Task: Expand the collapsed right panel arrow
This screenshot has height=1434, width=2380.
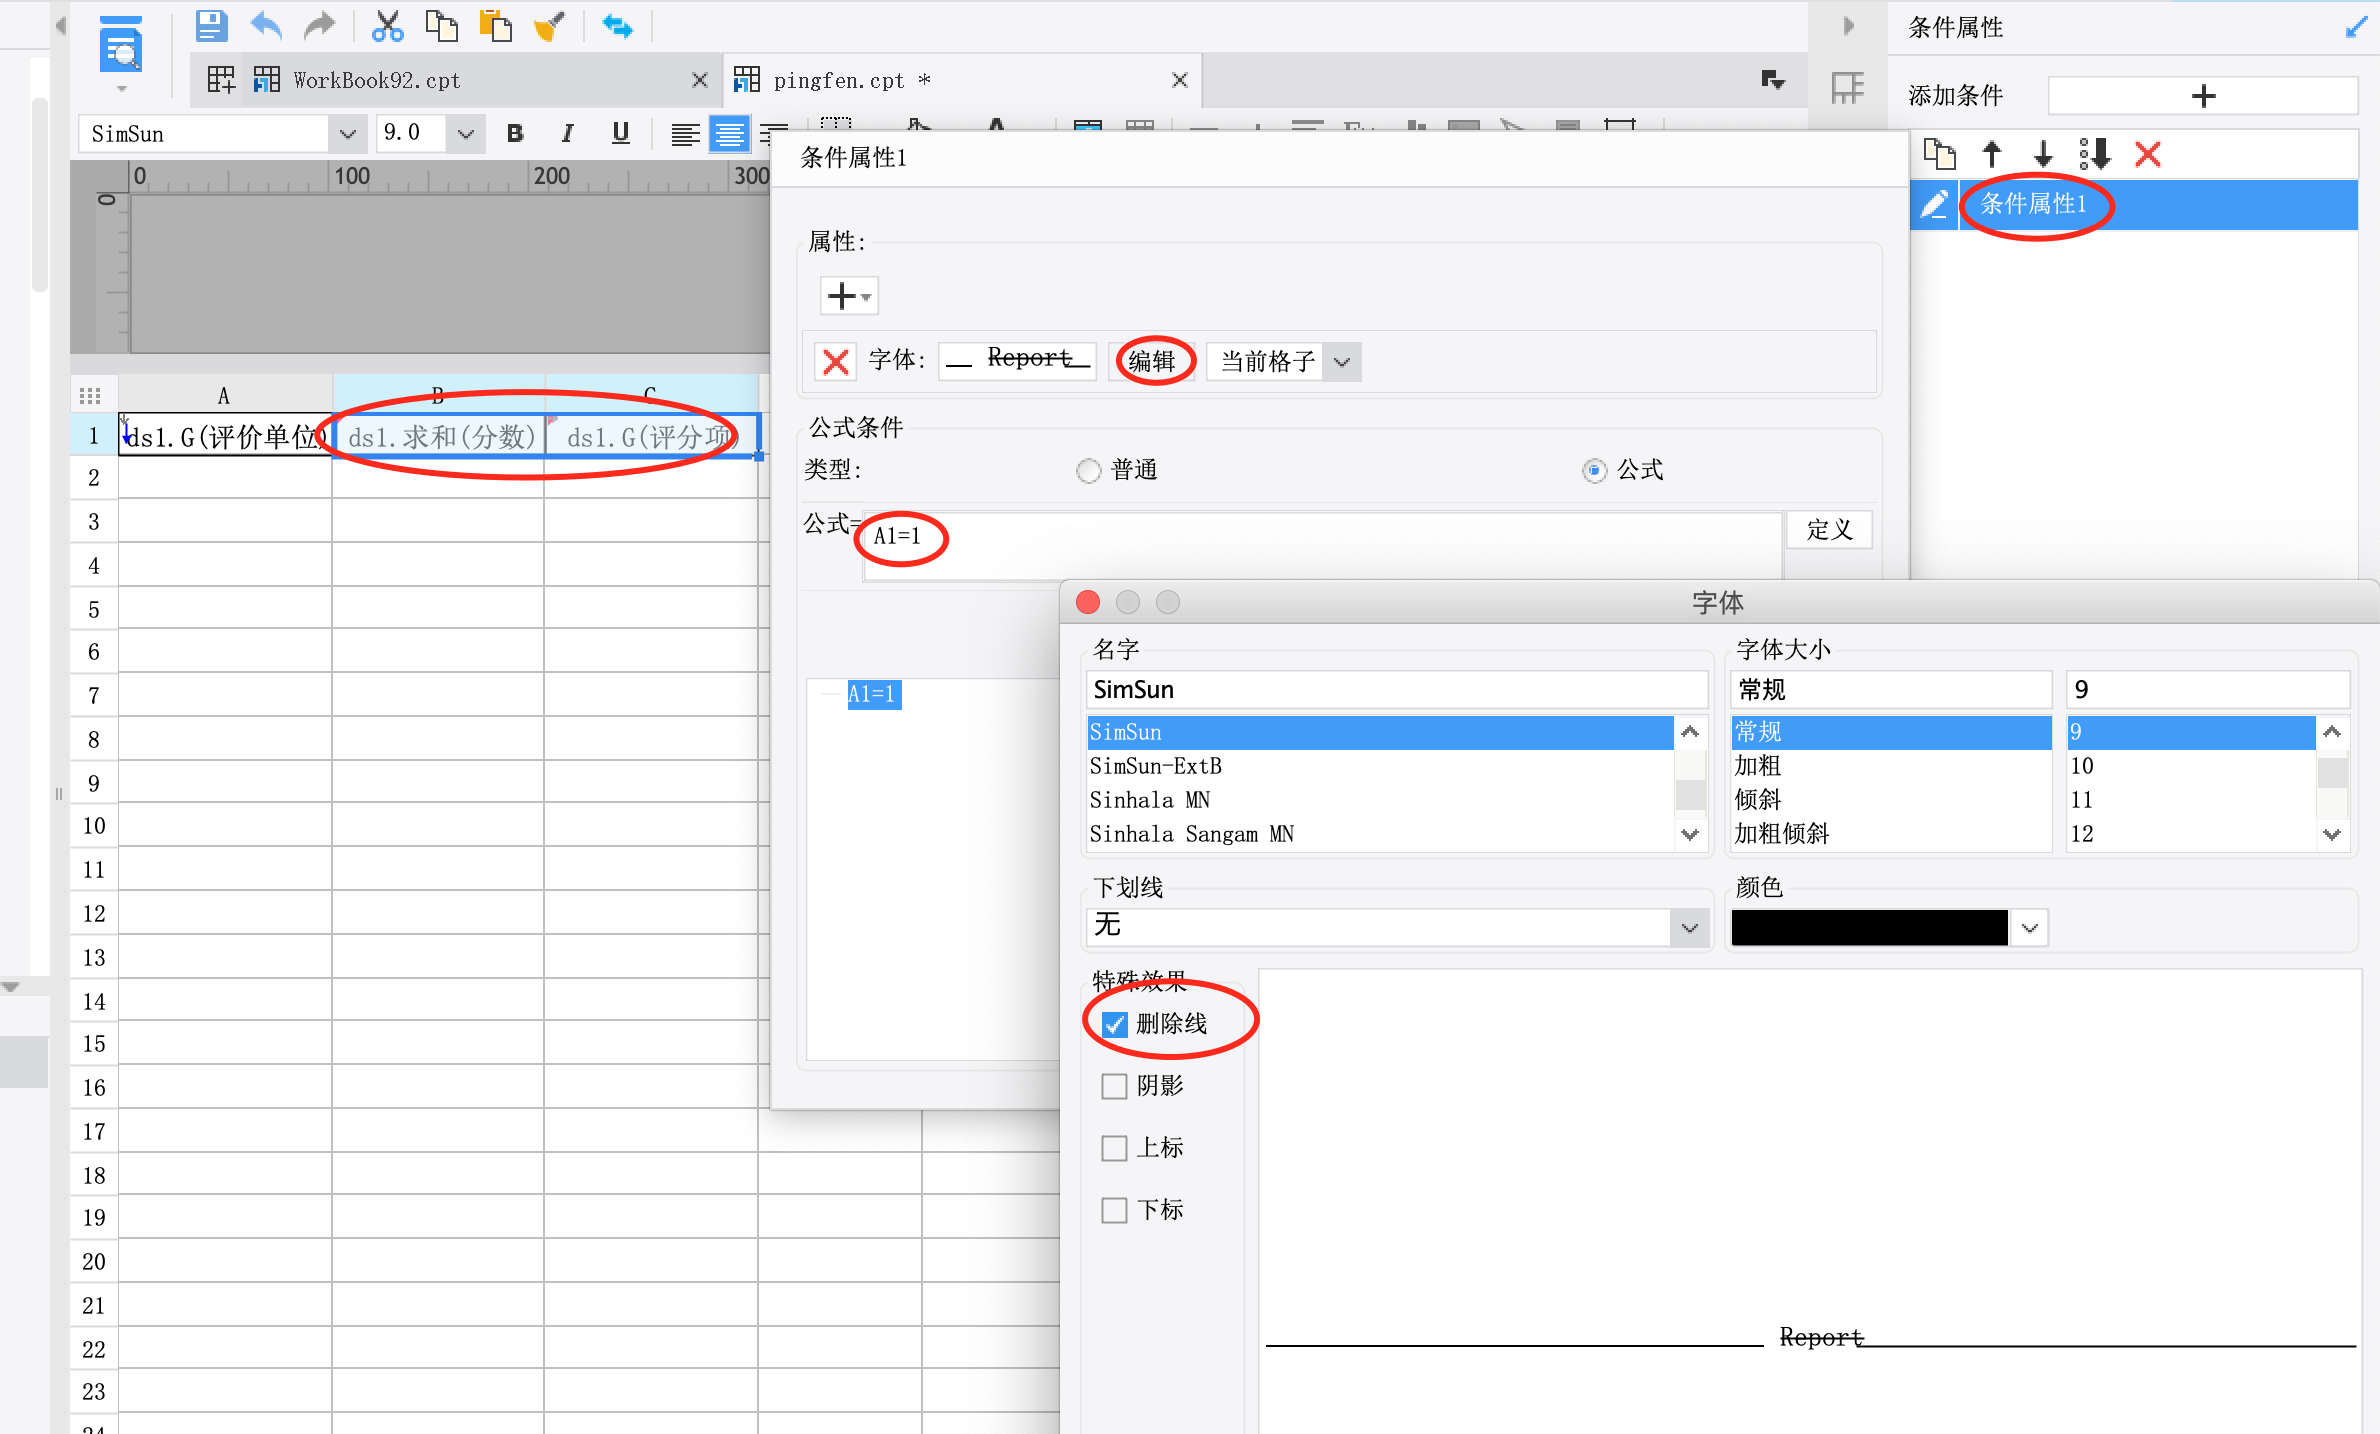Action: click(x=1848, y=27)
